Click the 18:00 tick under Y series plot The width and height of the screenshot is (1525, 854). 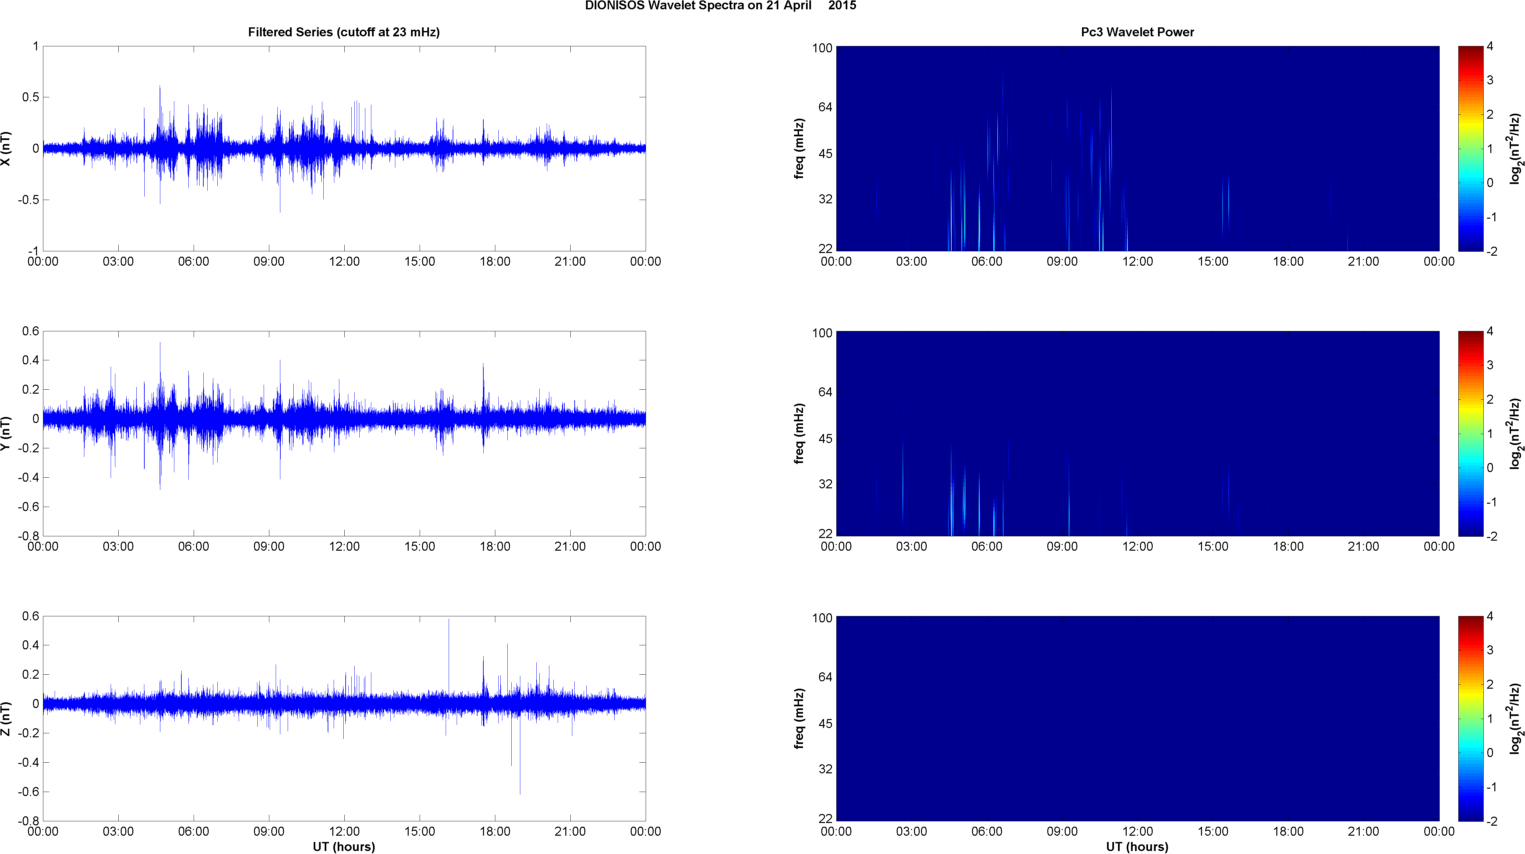[x=495, y=547]
